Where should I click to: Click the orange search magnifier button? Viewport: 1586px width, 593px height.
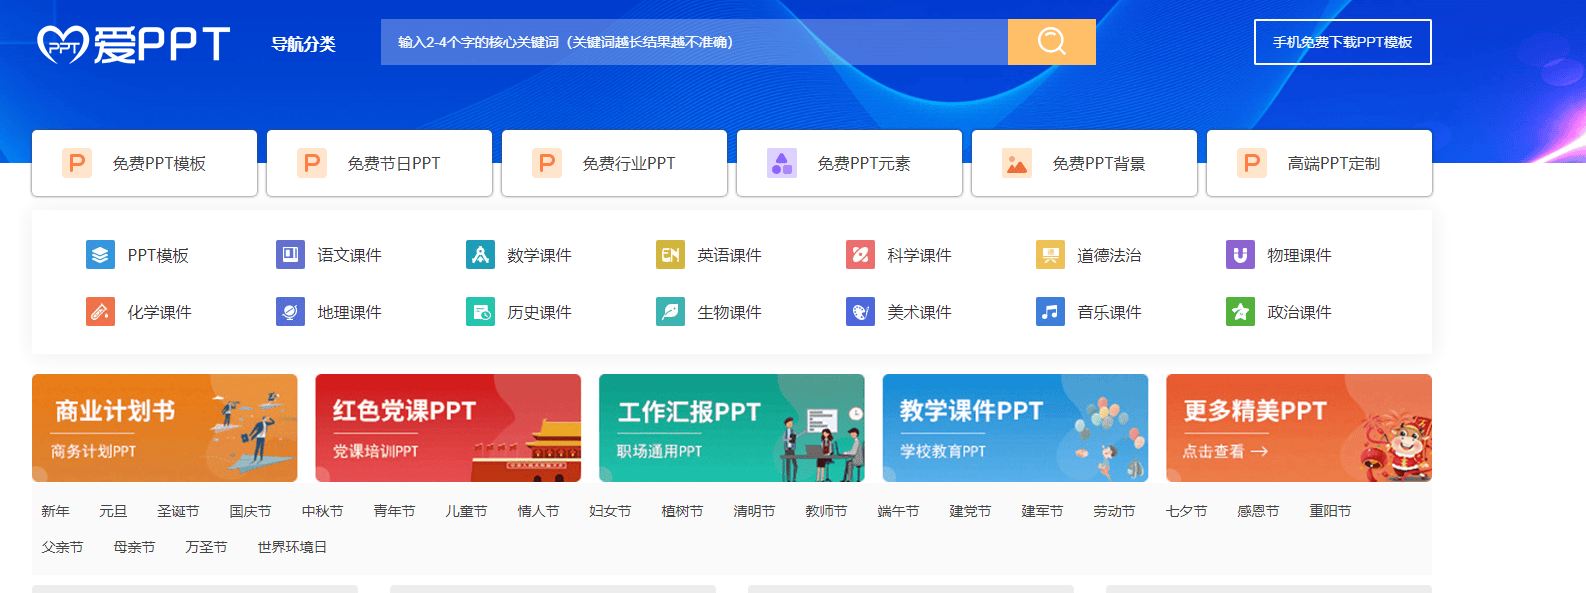point(1051,42)
